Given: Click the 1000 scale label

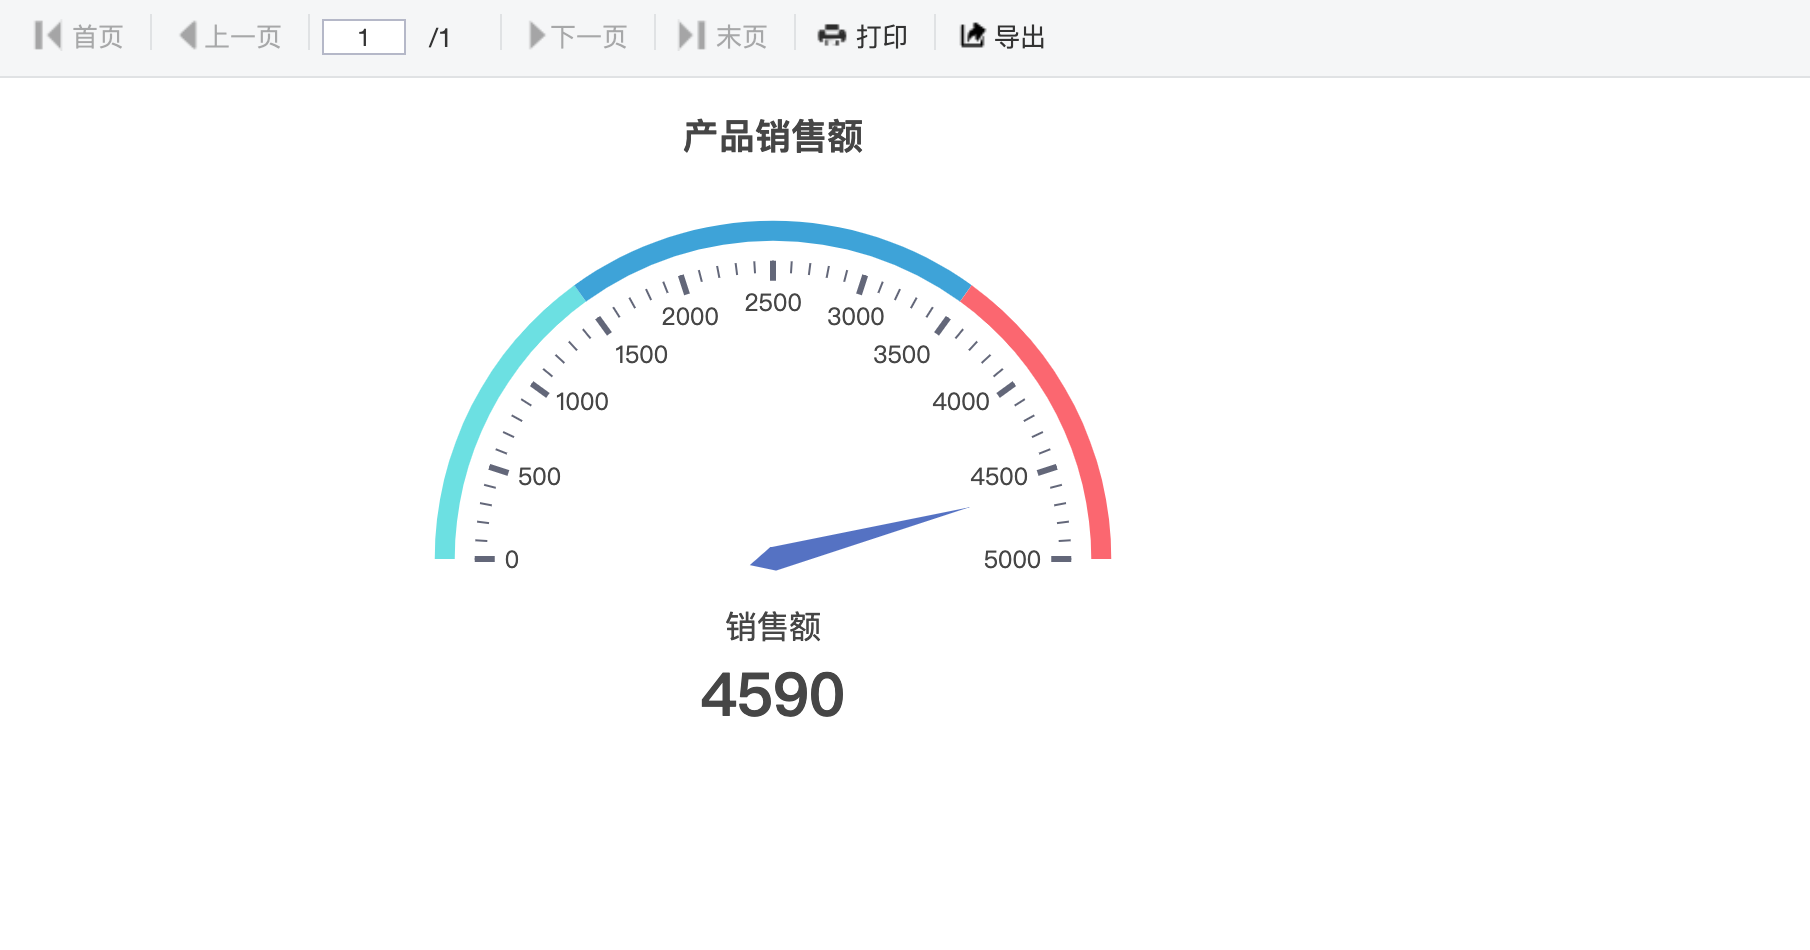Looking at the screenshot, I should 582,401.
